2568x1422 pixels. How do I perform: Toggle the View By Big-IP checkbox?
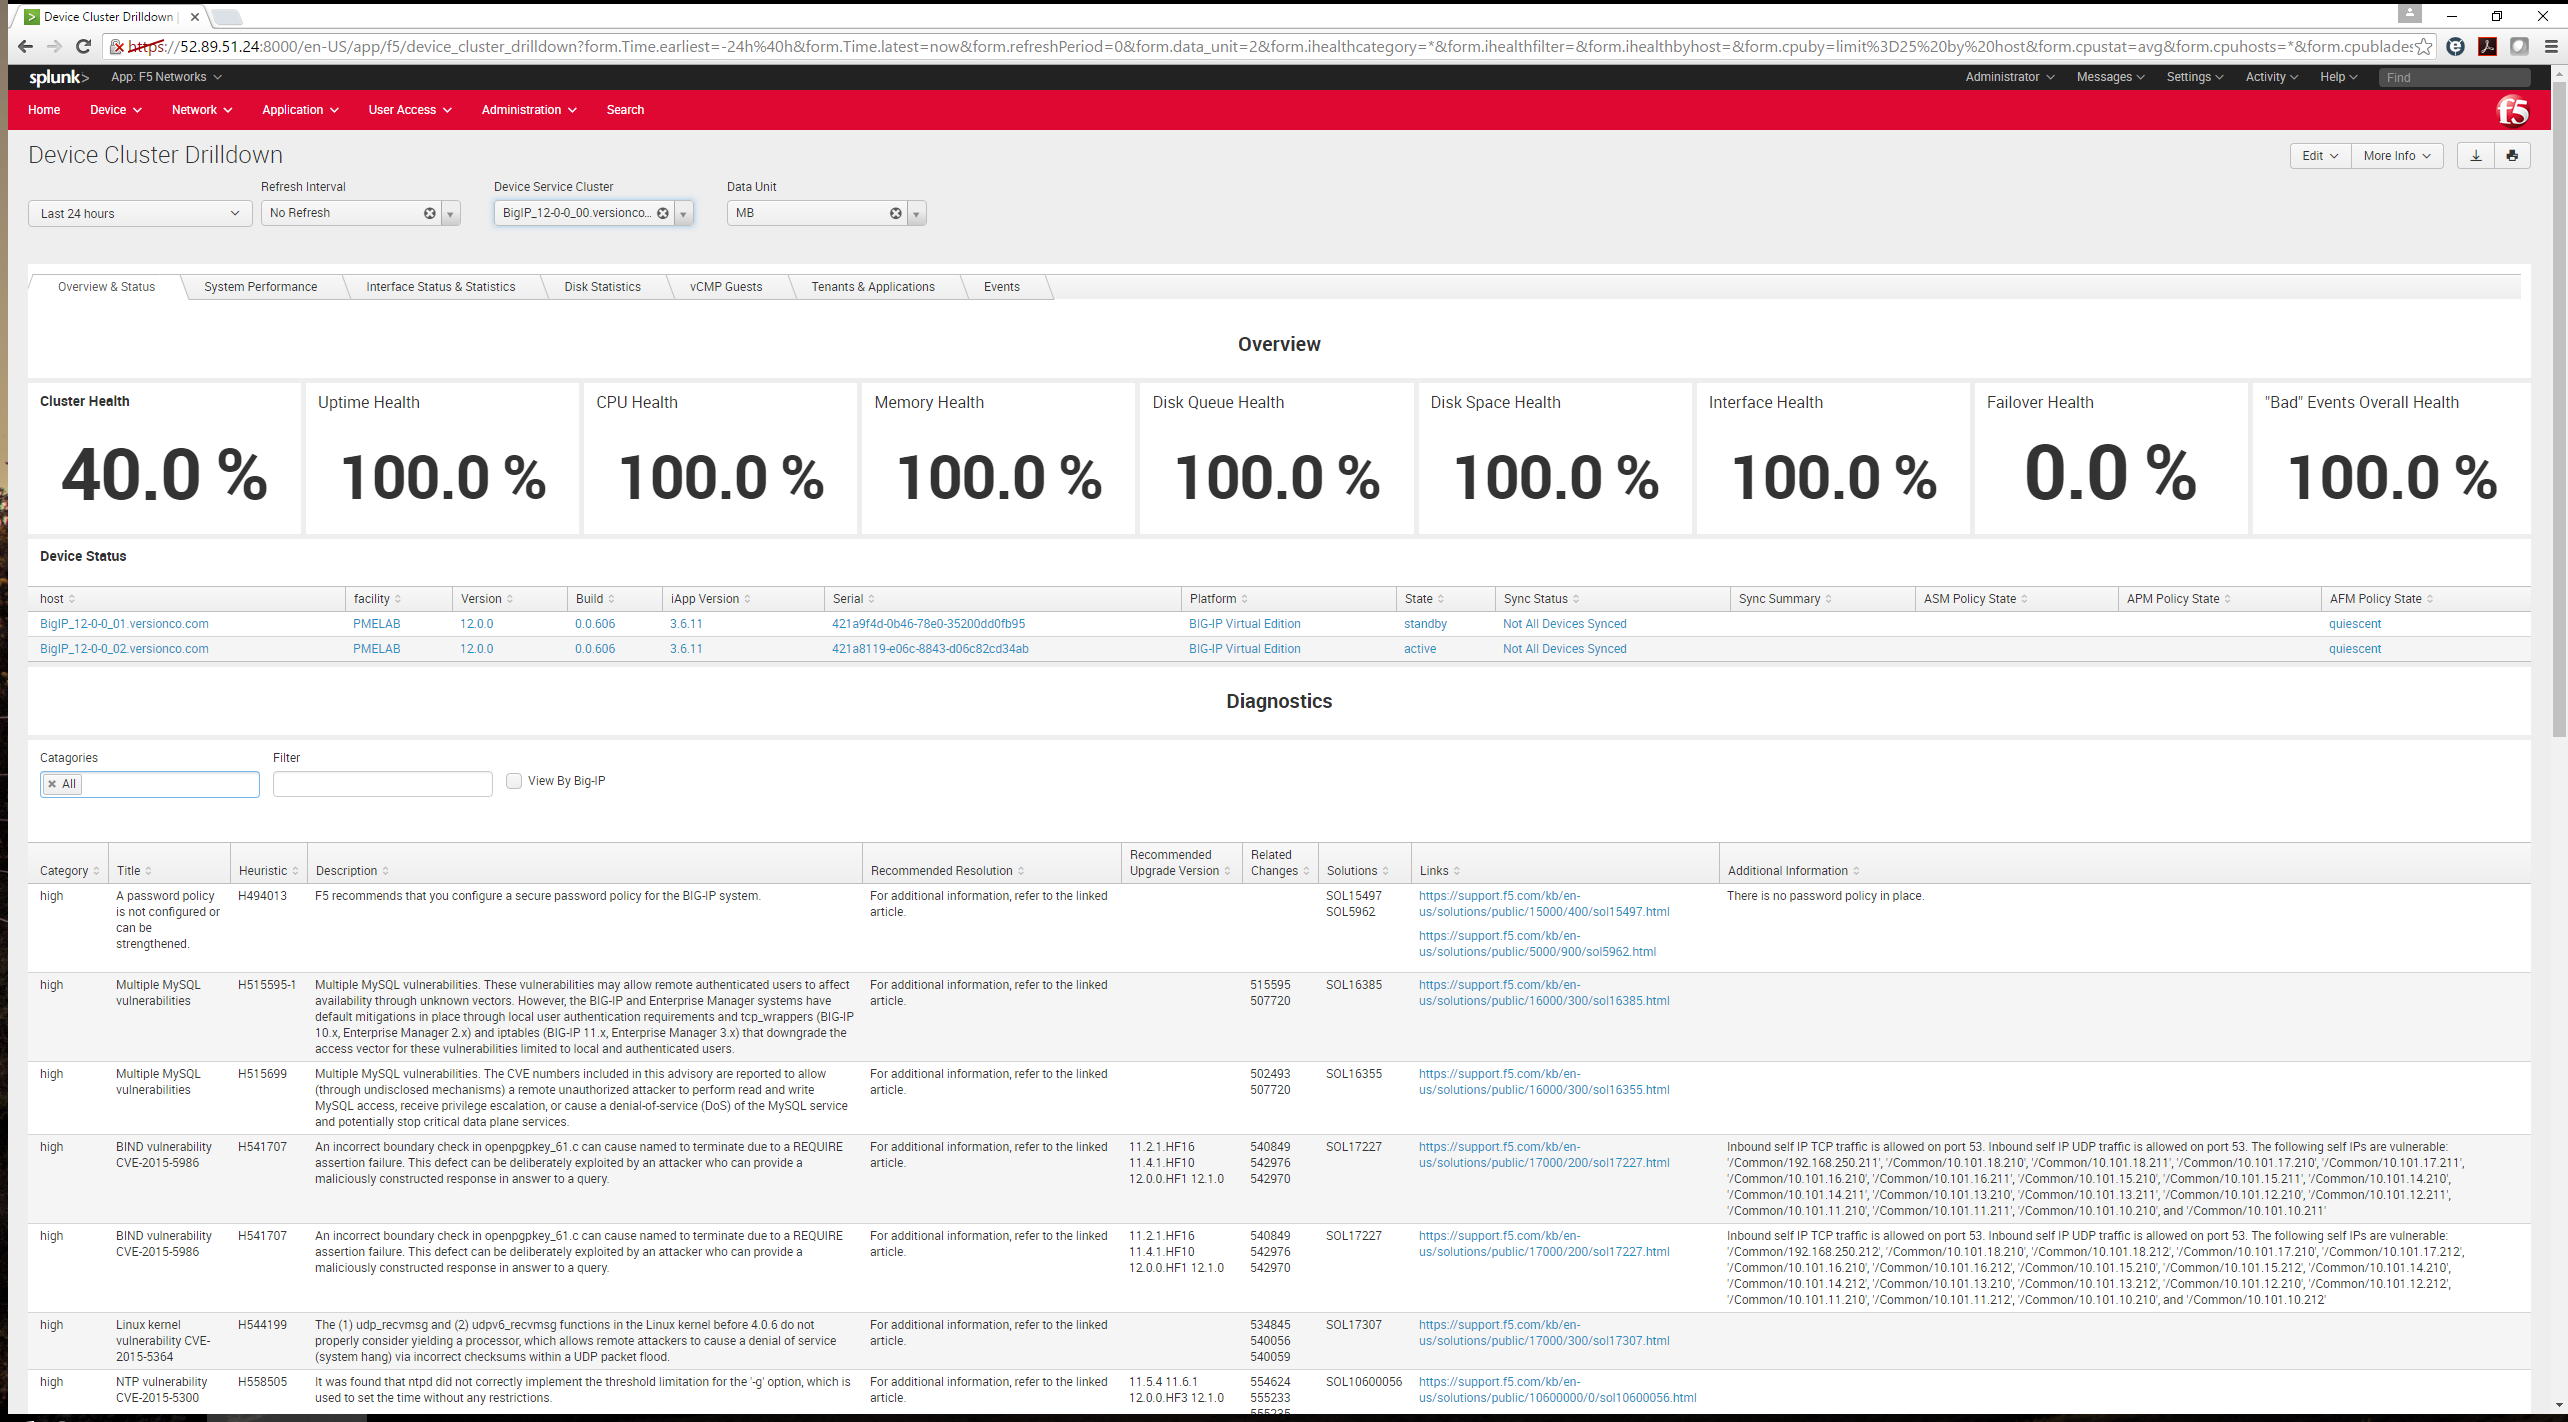(515, 781)
